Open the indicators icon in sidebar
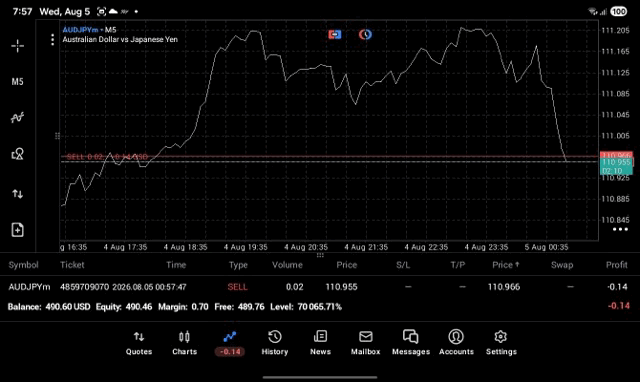This screenshot has width=640, height=382. (x=18, y=118)
